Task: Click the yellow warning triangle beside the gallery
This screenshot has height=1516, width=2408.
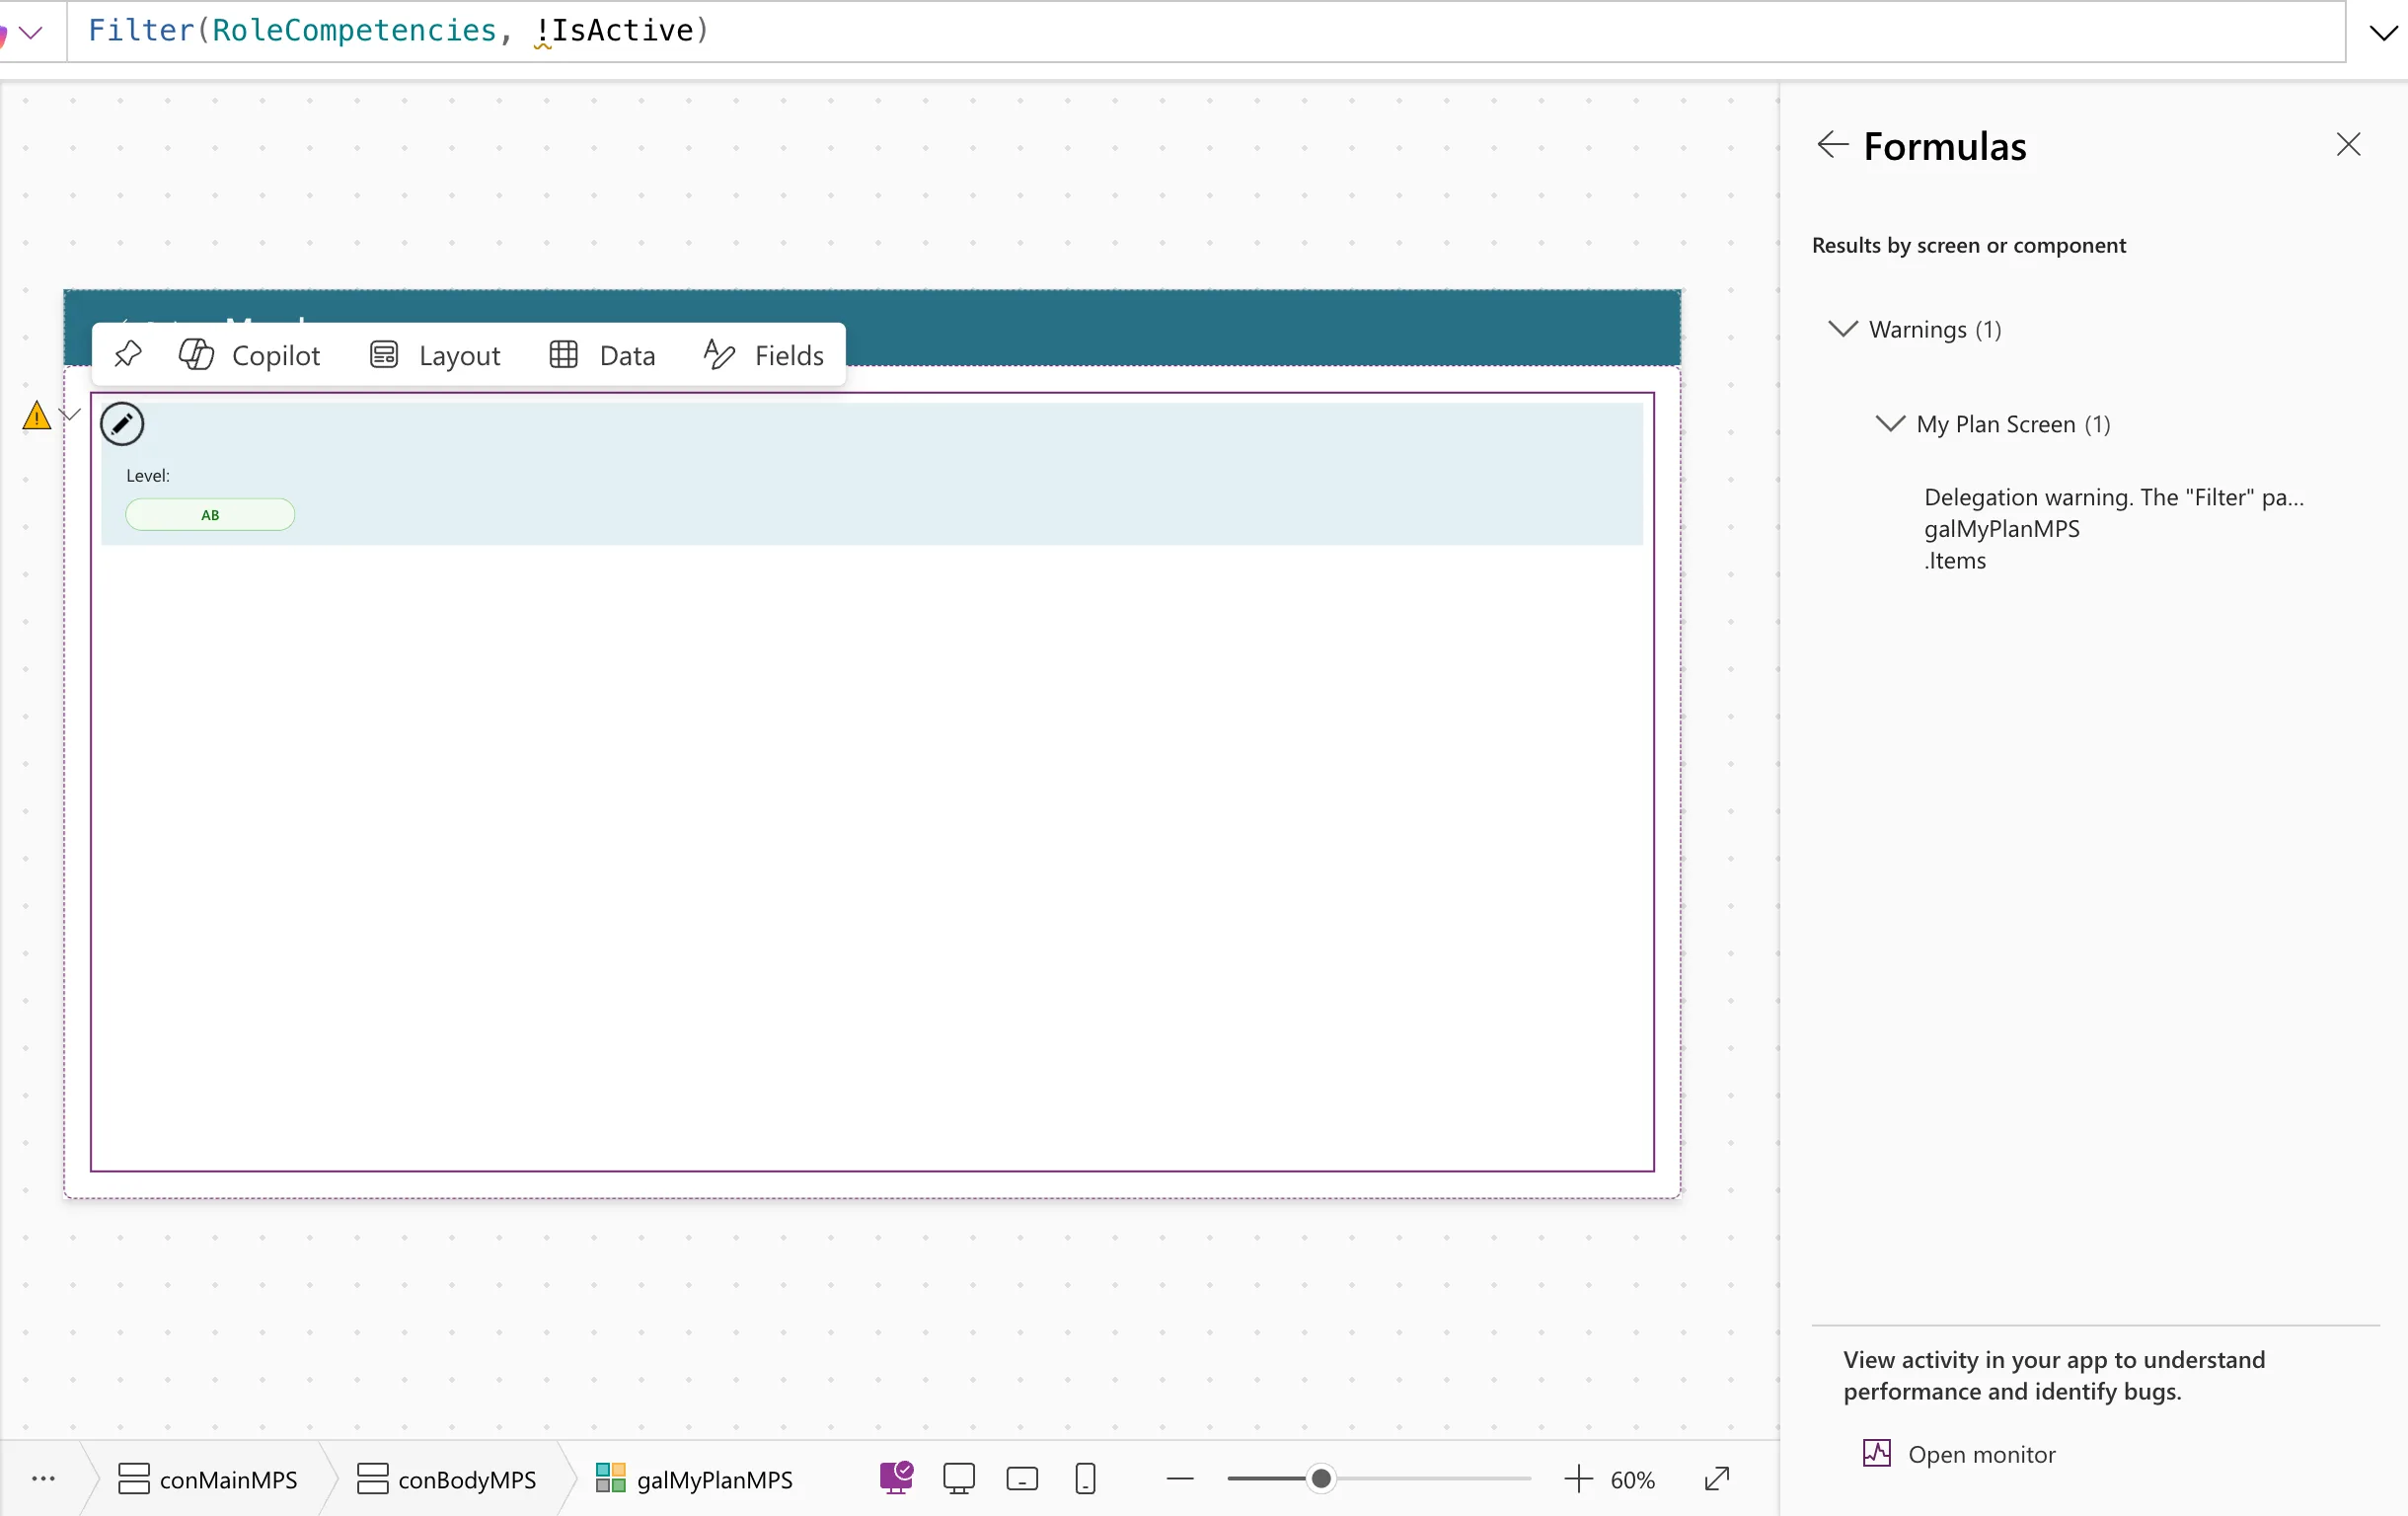Action: [x=37, y=415]
